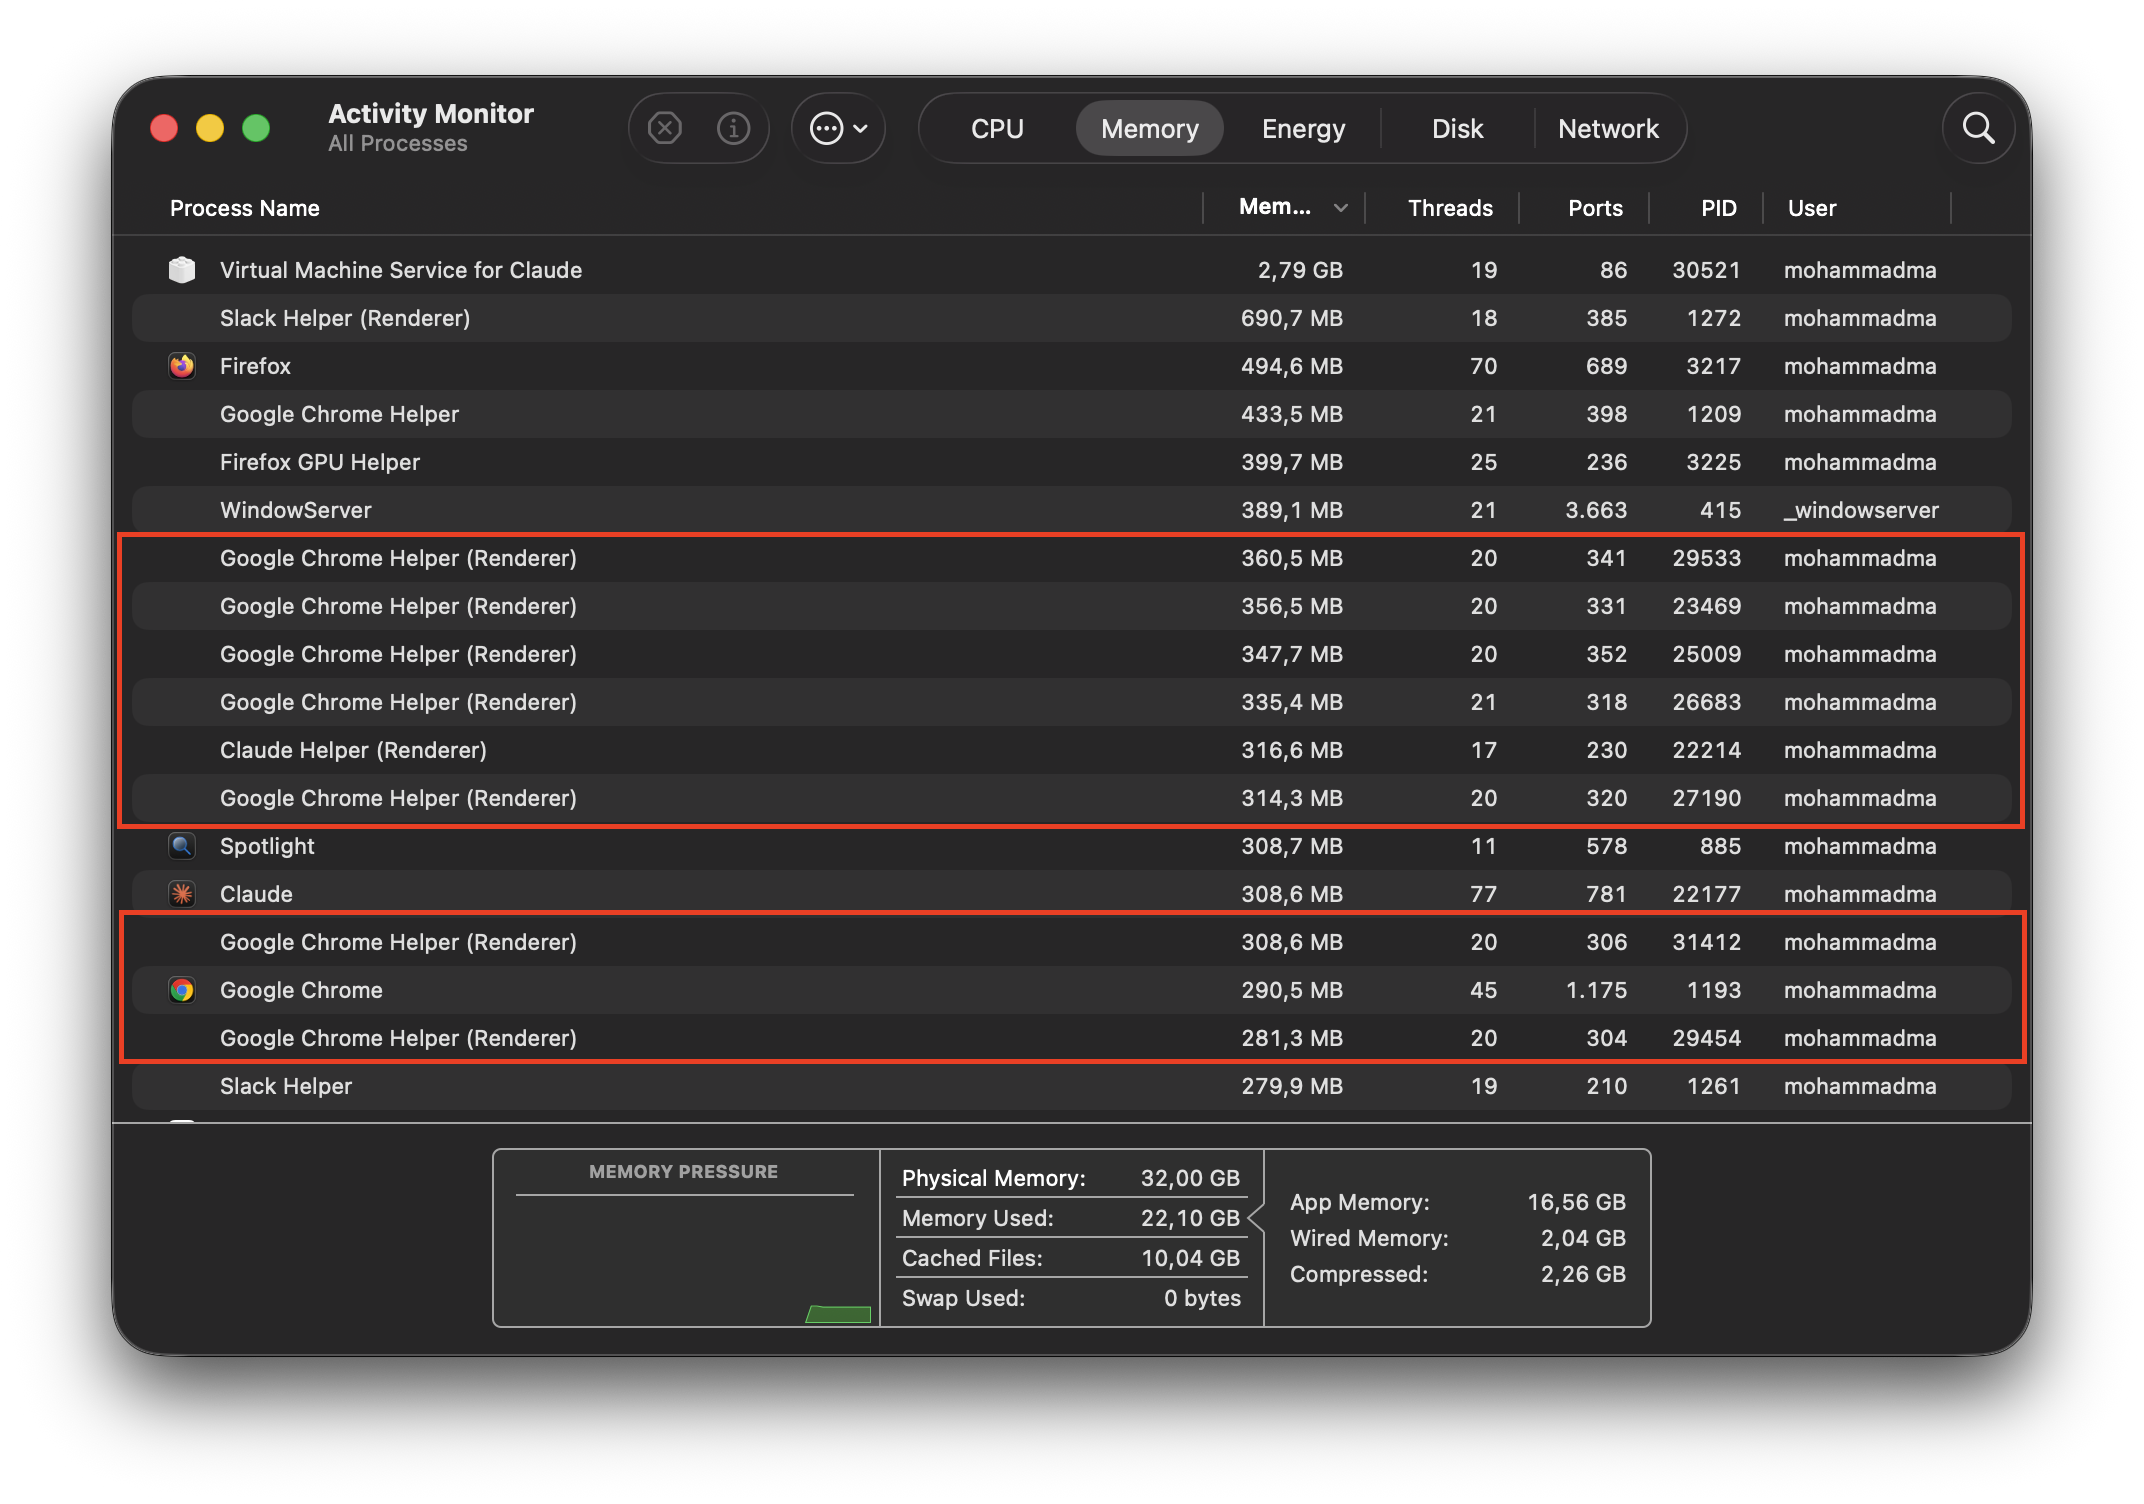Select Chrome Helper (Renderer) PID 27190
The image size is (2144, 1504).
pos(1072,798)
